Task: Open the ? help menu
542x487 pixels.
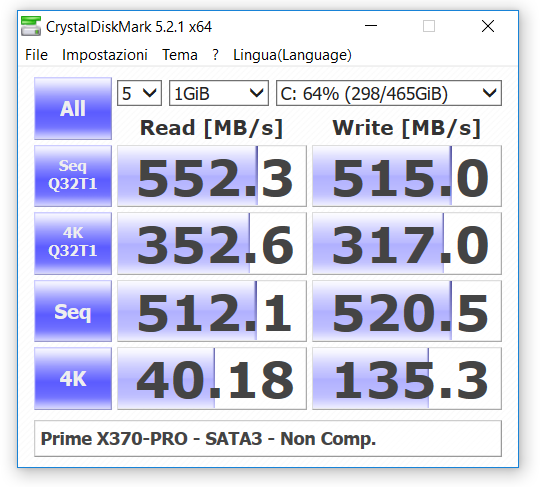Action: [x=215, y=55]
